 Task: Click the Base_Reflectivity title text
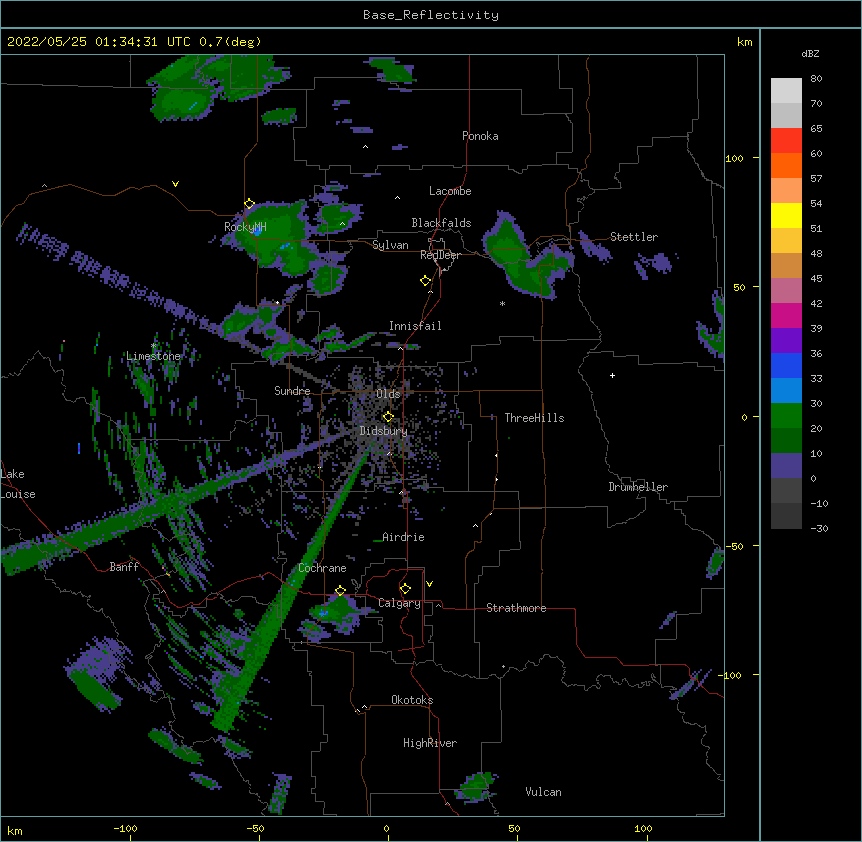(x=431, y=15)
